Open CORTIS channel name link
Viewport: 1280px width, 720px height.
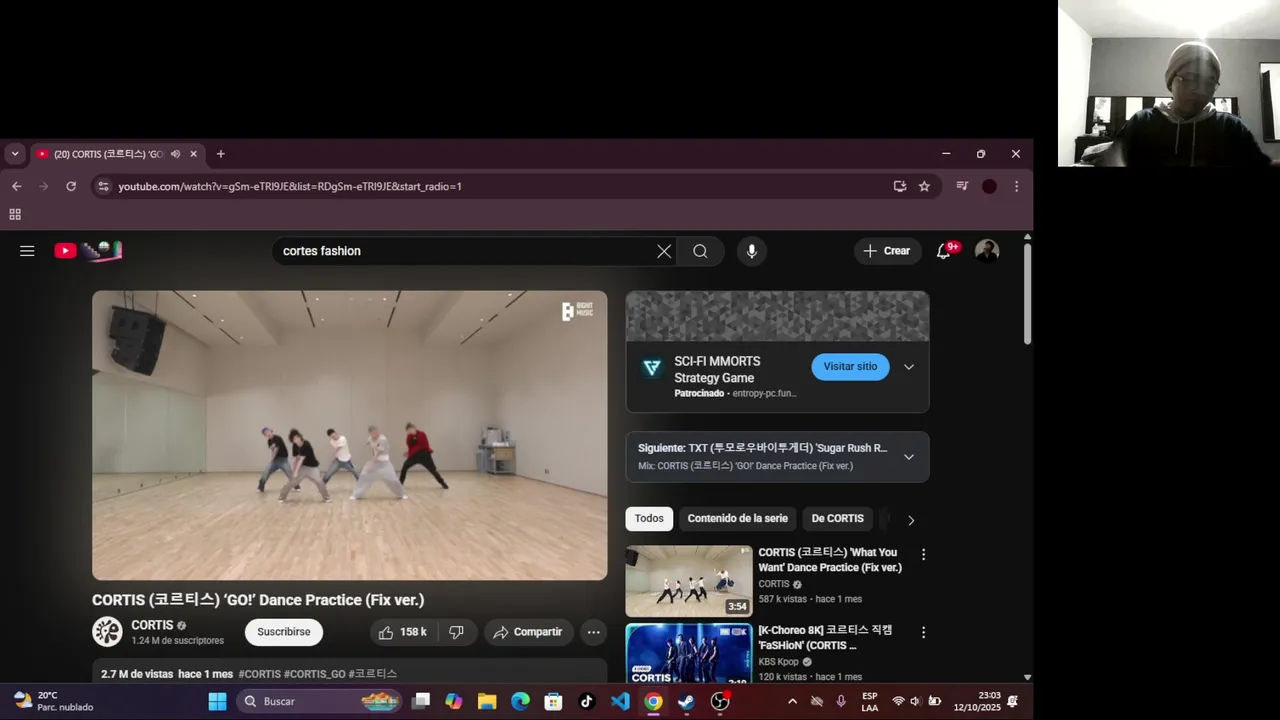coord(152,625)
